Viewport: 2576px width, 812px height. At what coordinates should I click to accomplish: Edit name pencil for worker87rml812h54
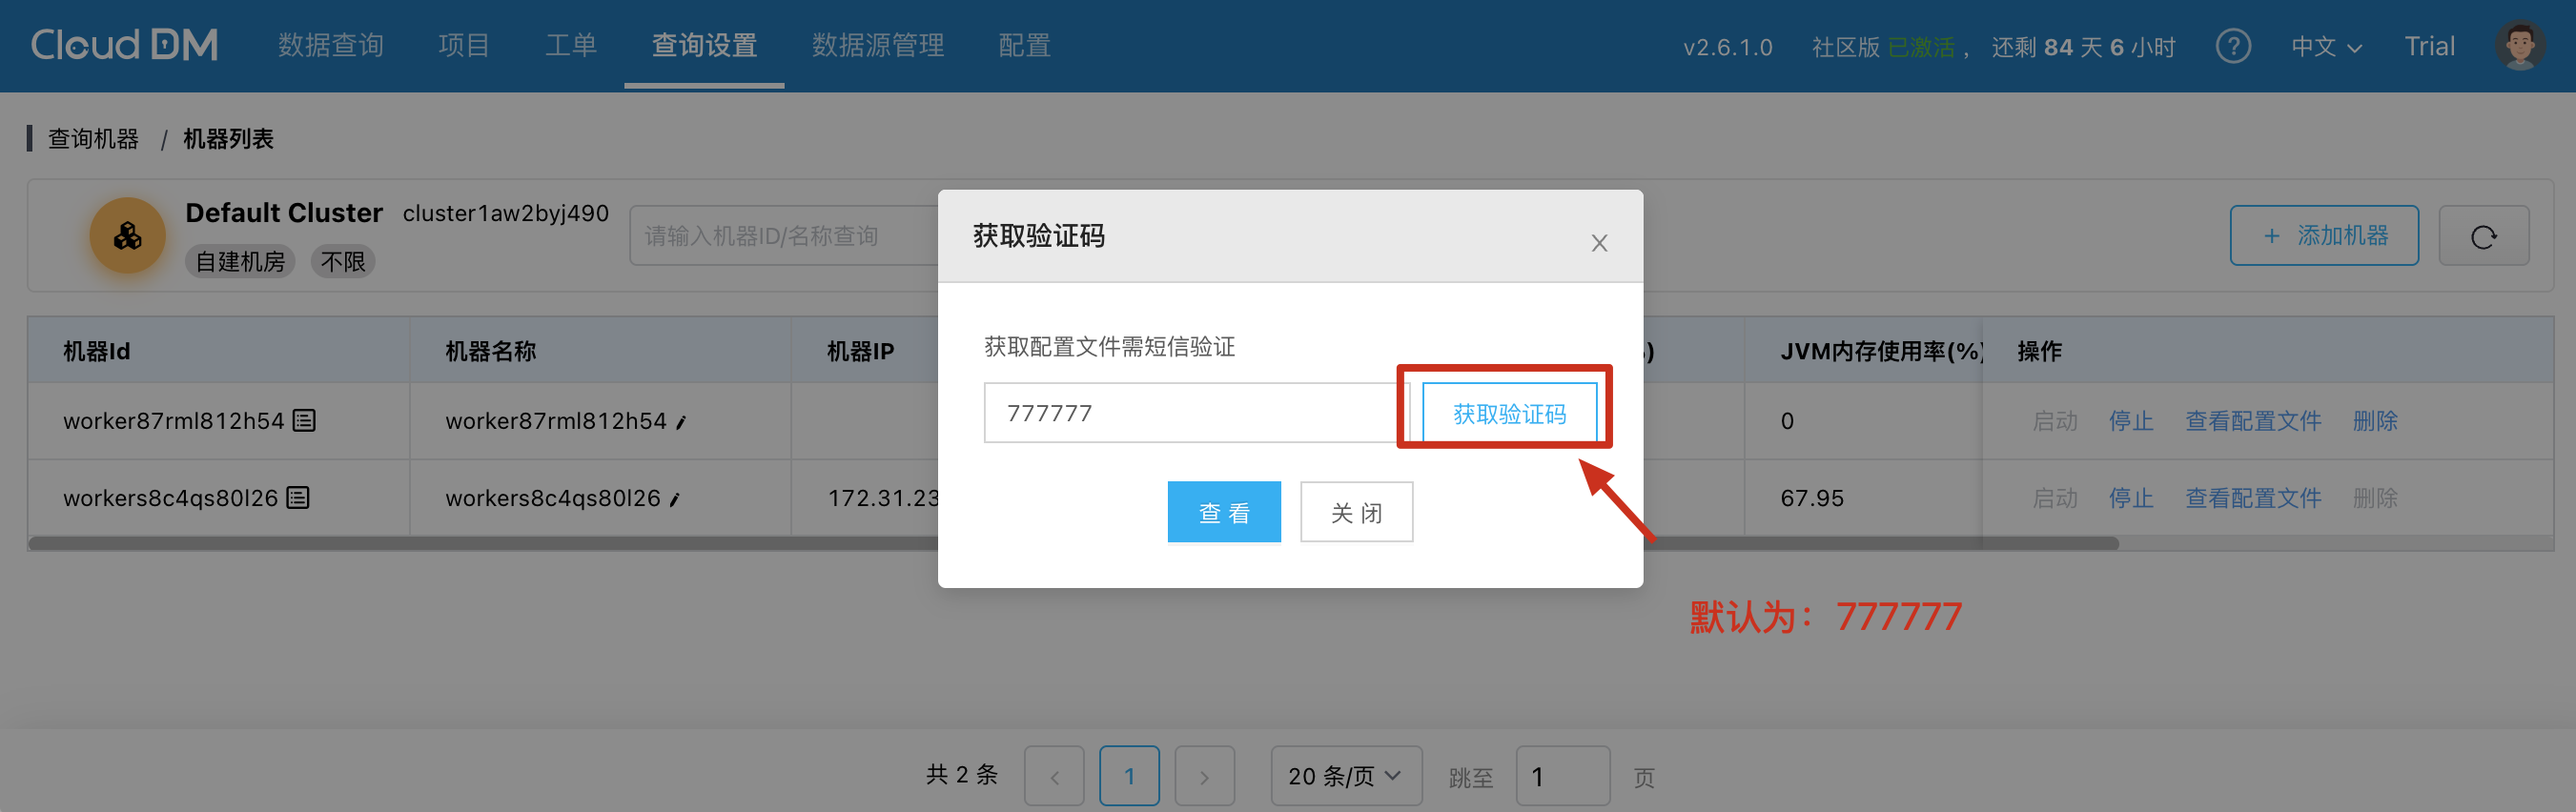pyautogui.click(x=681, y=423)
